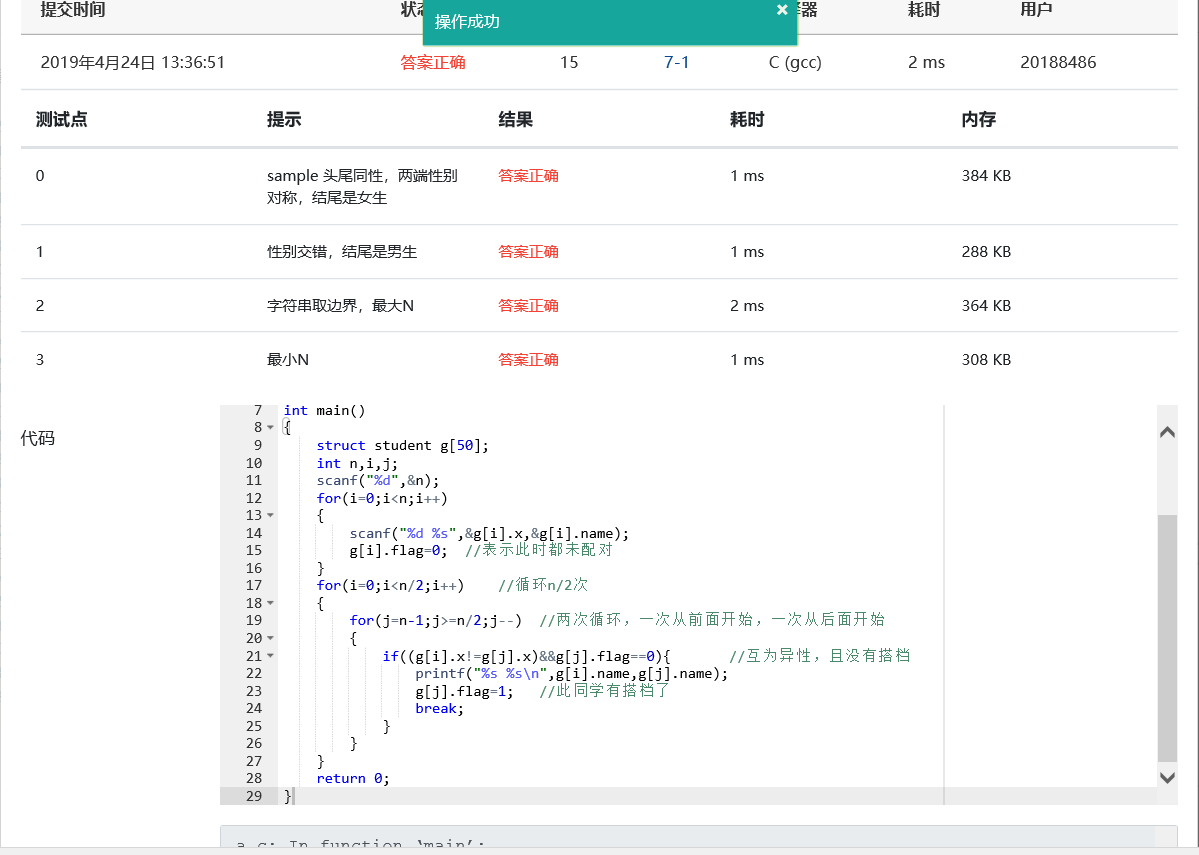The height and width of the screenshot is (855, 1199).
Task: Click the C (gcc) compiler cell
Action: [x=795, y=62]
